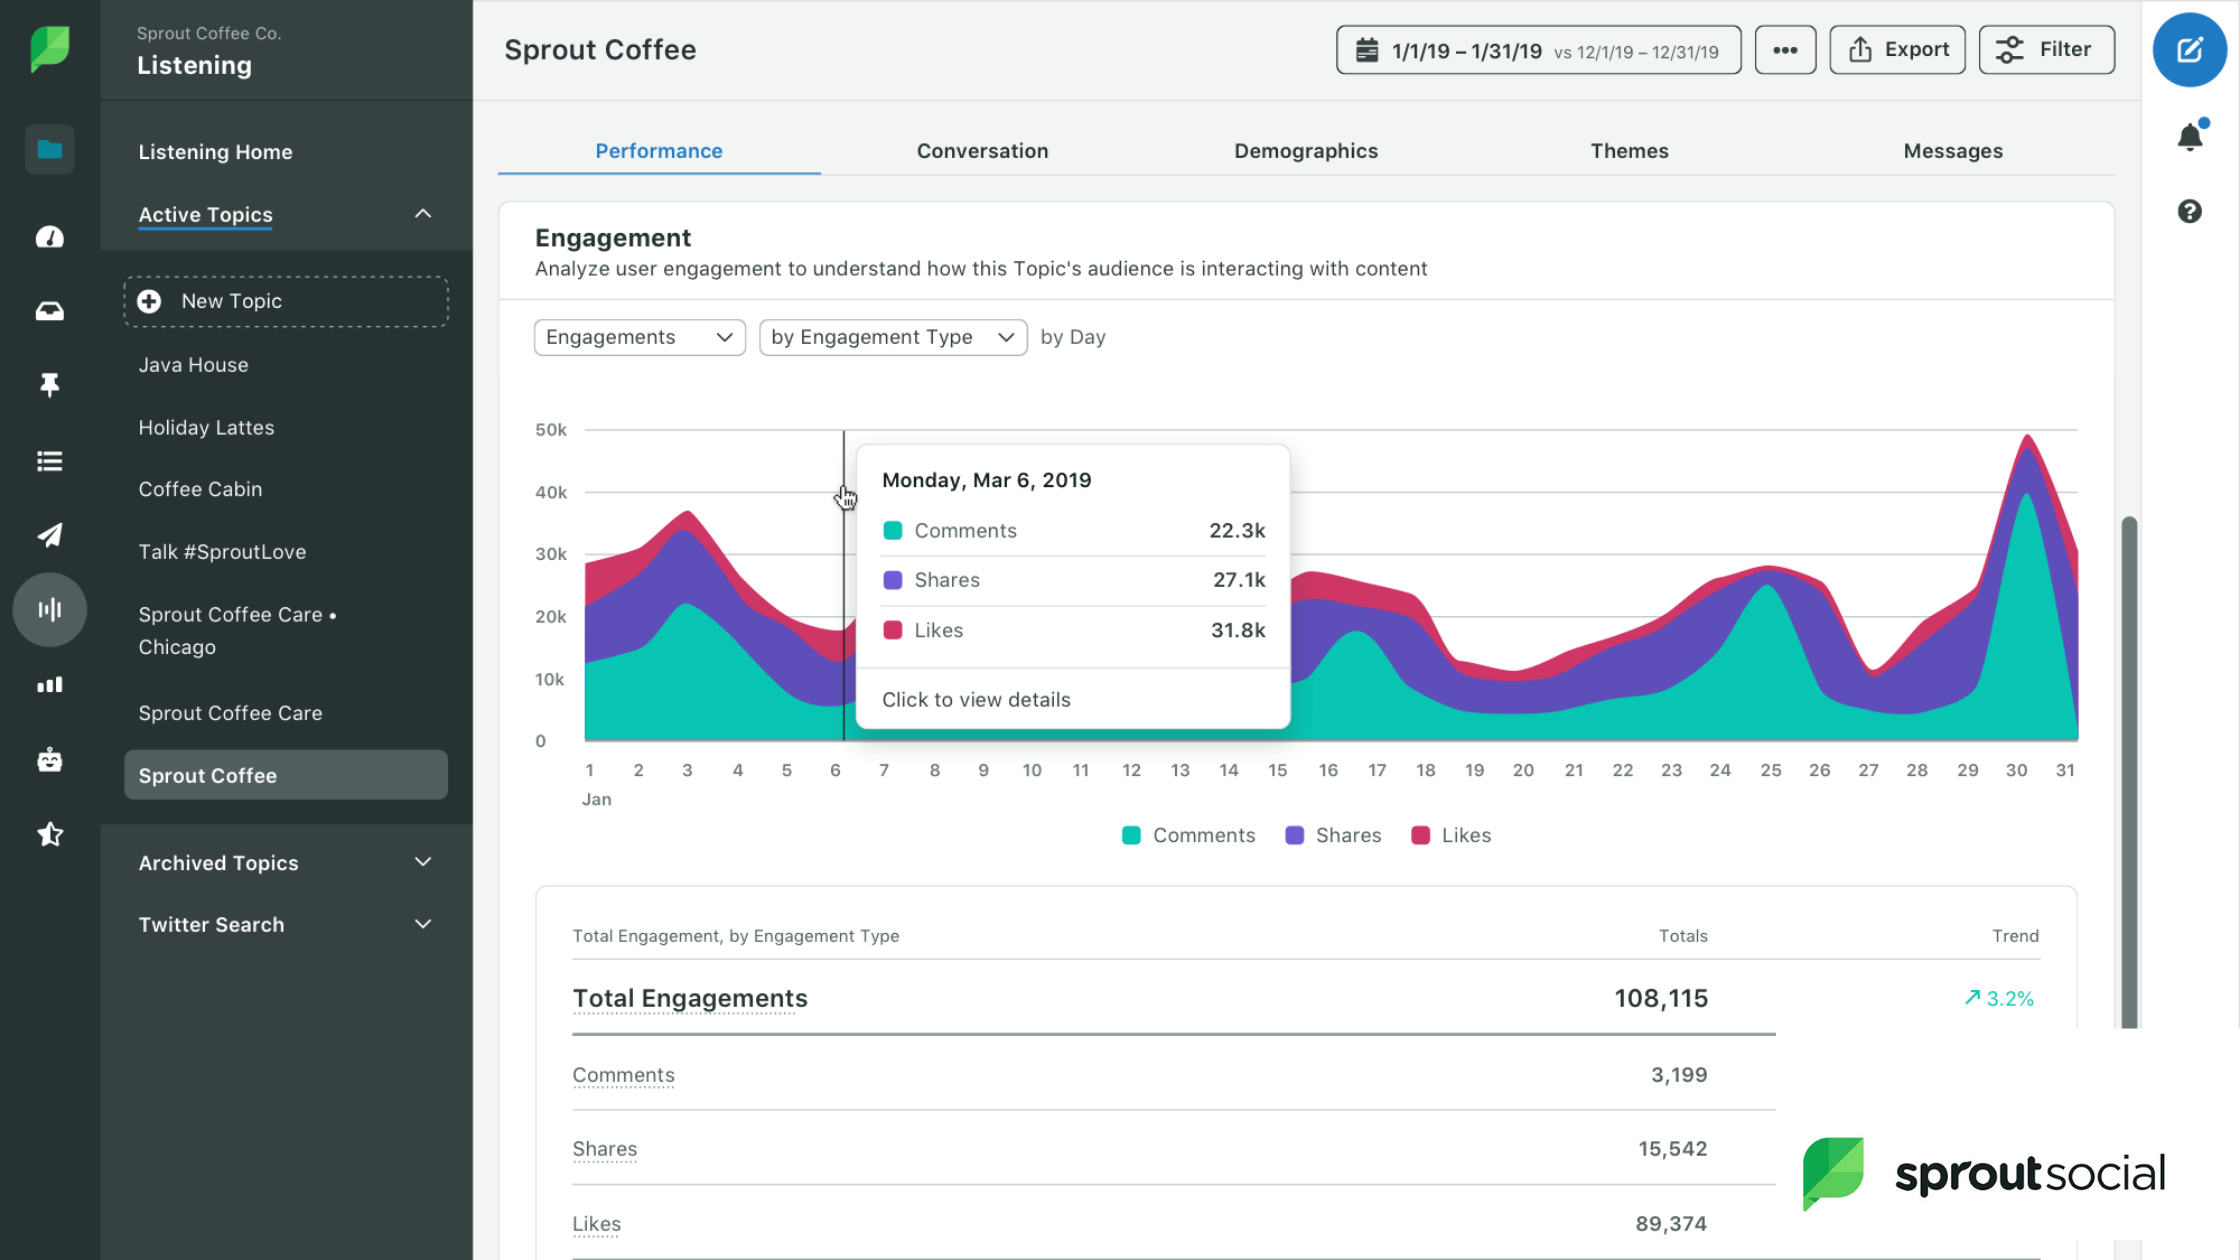Click the peak on day 30 in chart
2240x1260 pixels.
tap(2027, 436)
